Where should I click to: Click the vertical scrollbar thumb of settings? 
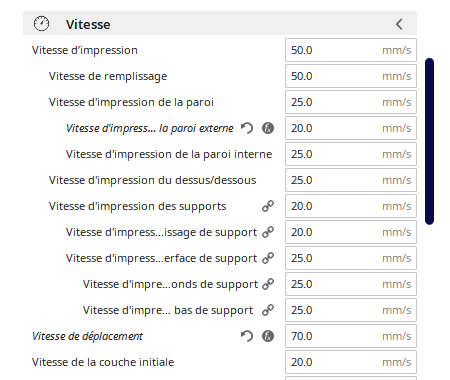pyautogui.click(x=429, y=141)
